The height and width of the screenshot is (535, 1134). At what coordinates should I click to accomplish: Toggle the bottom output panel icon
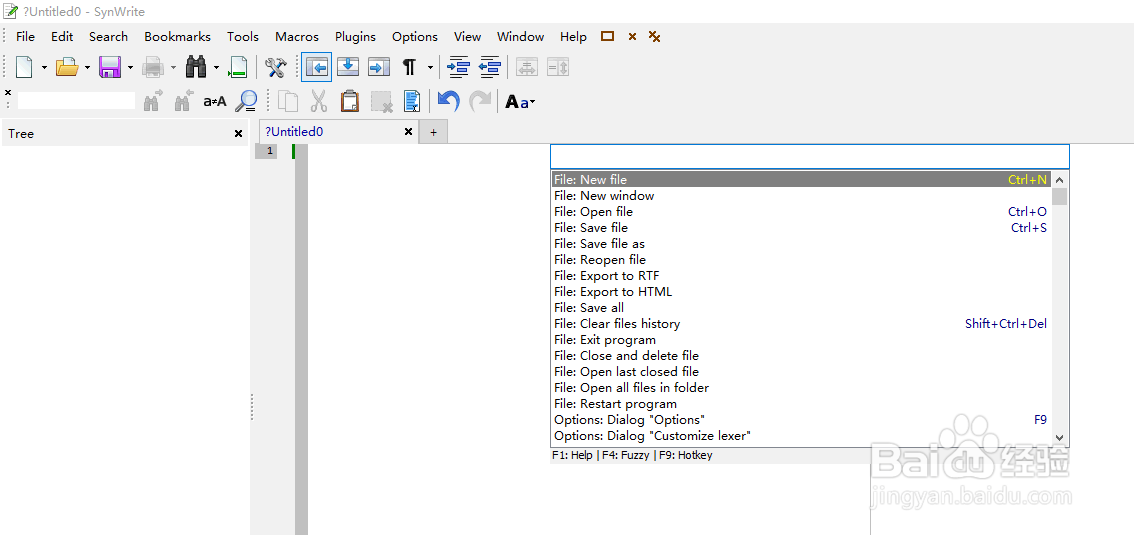[349, 67]
